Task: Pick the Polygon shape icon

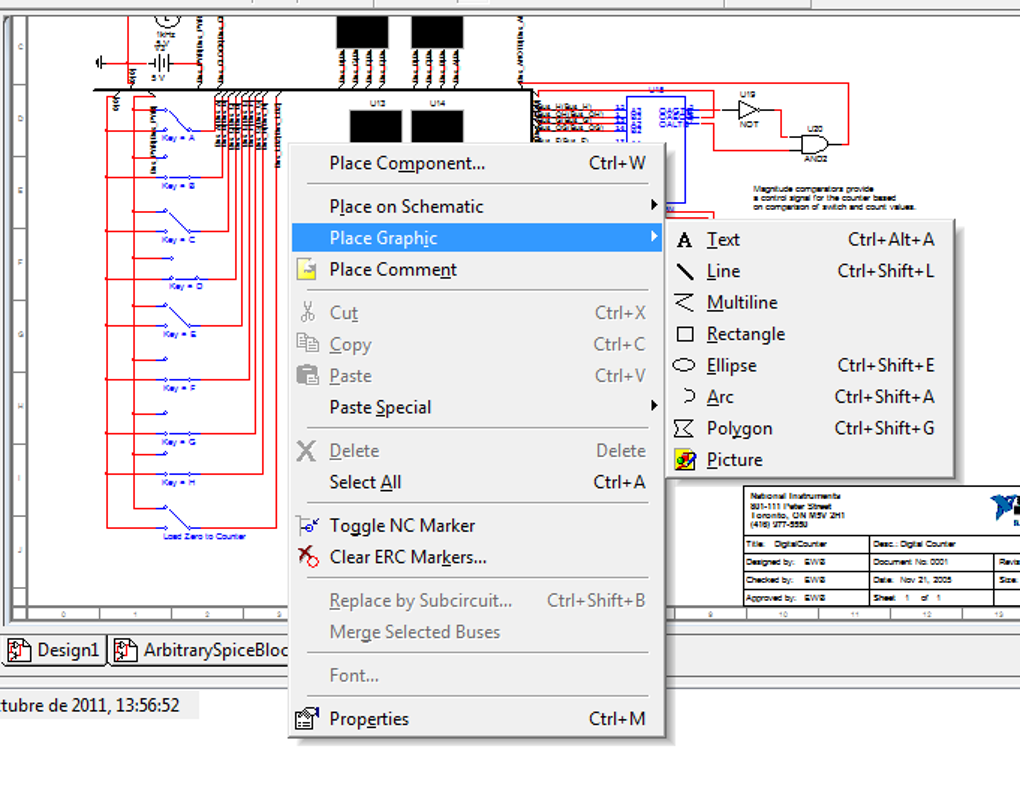Action: pyautogui.click(x=684, y=428)
